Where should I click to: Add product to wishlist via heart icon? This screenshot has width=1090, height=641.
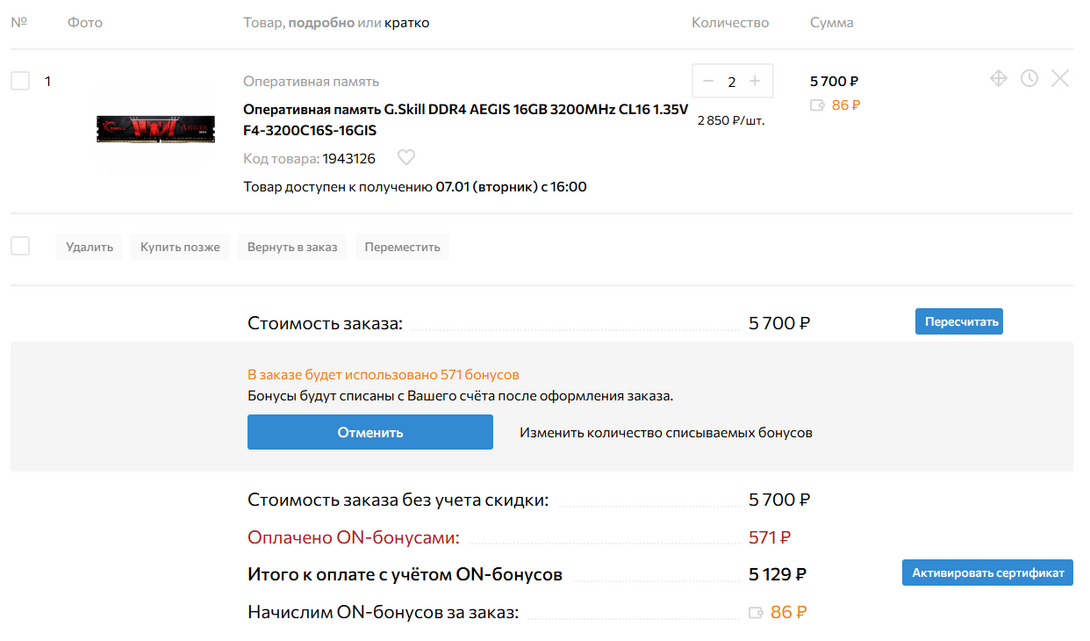point(406,158)
